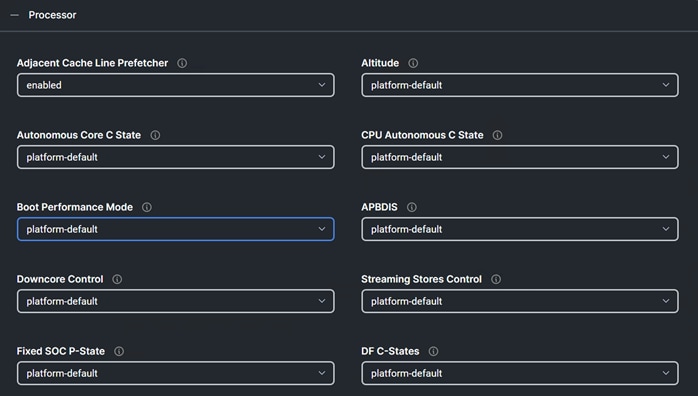The image size is (698, 396).
Task: Open CPU Autonomous C State dropdown
Action: [x=520, y=157]
